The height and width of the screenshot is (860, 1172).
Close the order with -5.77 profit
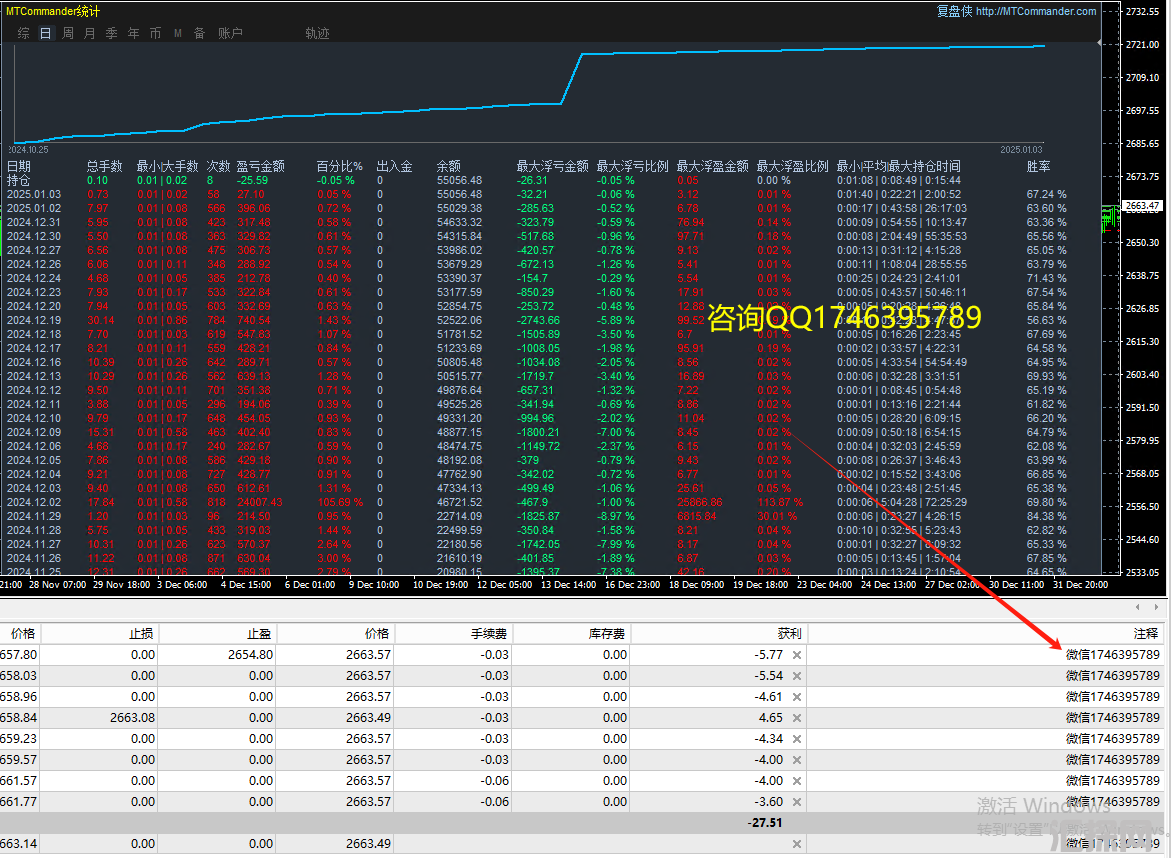point(797,655)
